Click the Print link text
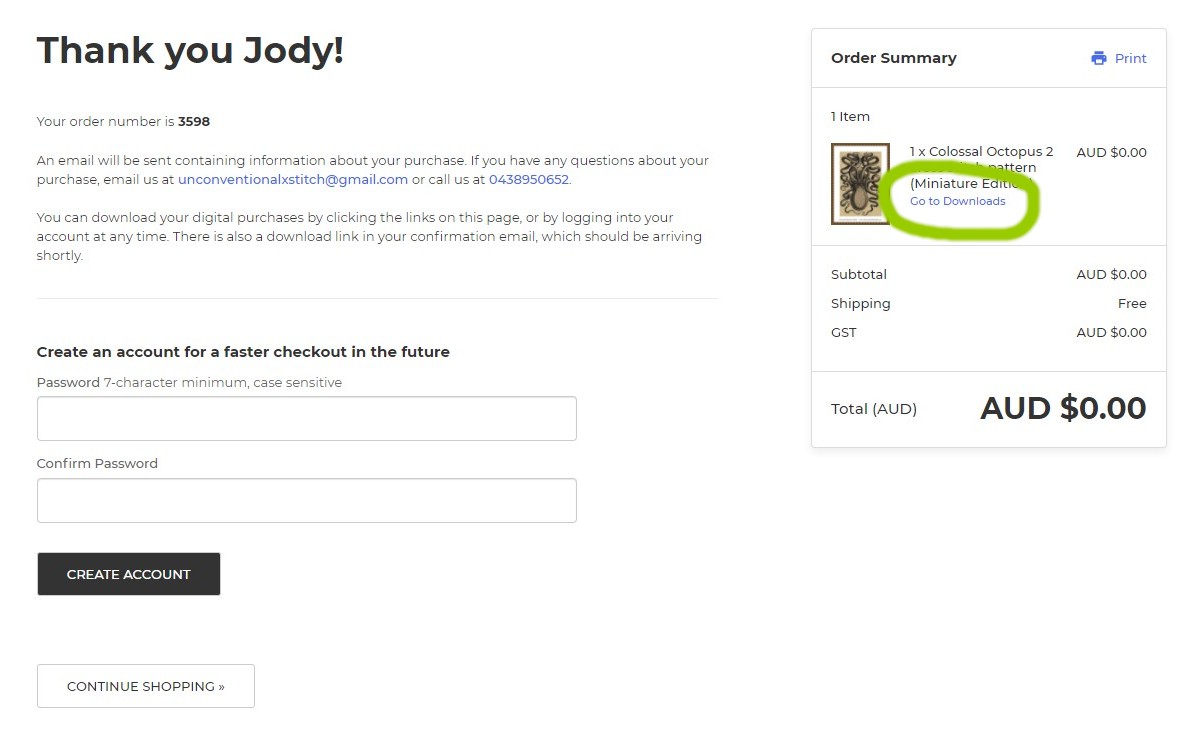This screenshot has width=1188, height=756. tap(1130, 58)
